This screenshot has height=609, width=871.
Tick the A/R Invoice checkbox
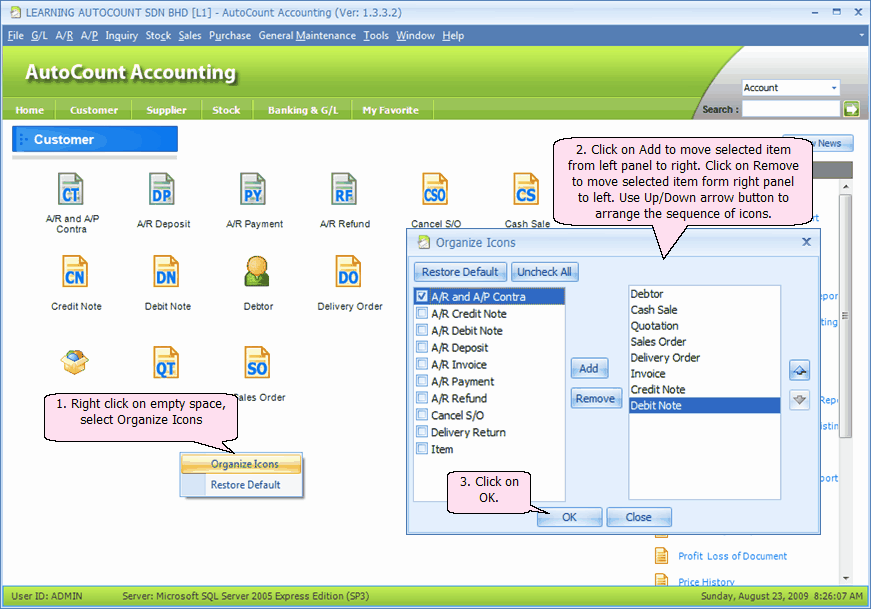coord(422,365)
